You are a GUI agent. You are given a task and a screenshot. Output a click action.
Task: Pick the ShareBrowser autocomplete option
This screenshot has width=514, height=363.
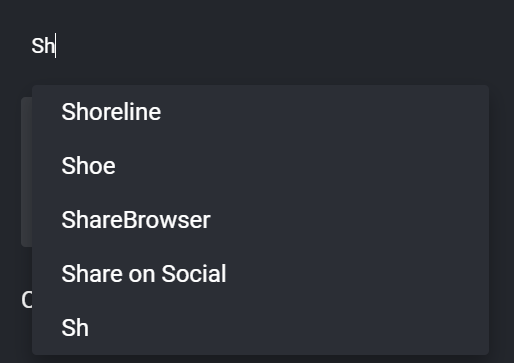click(260, 220)
